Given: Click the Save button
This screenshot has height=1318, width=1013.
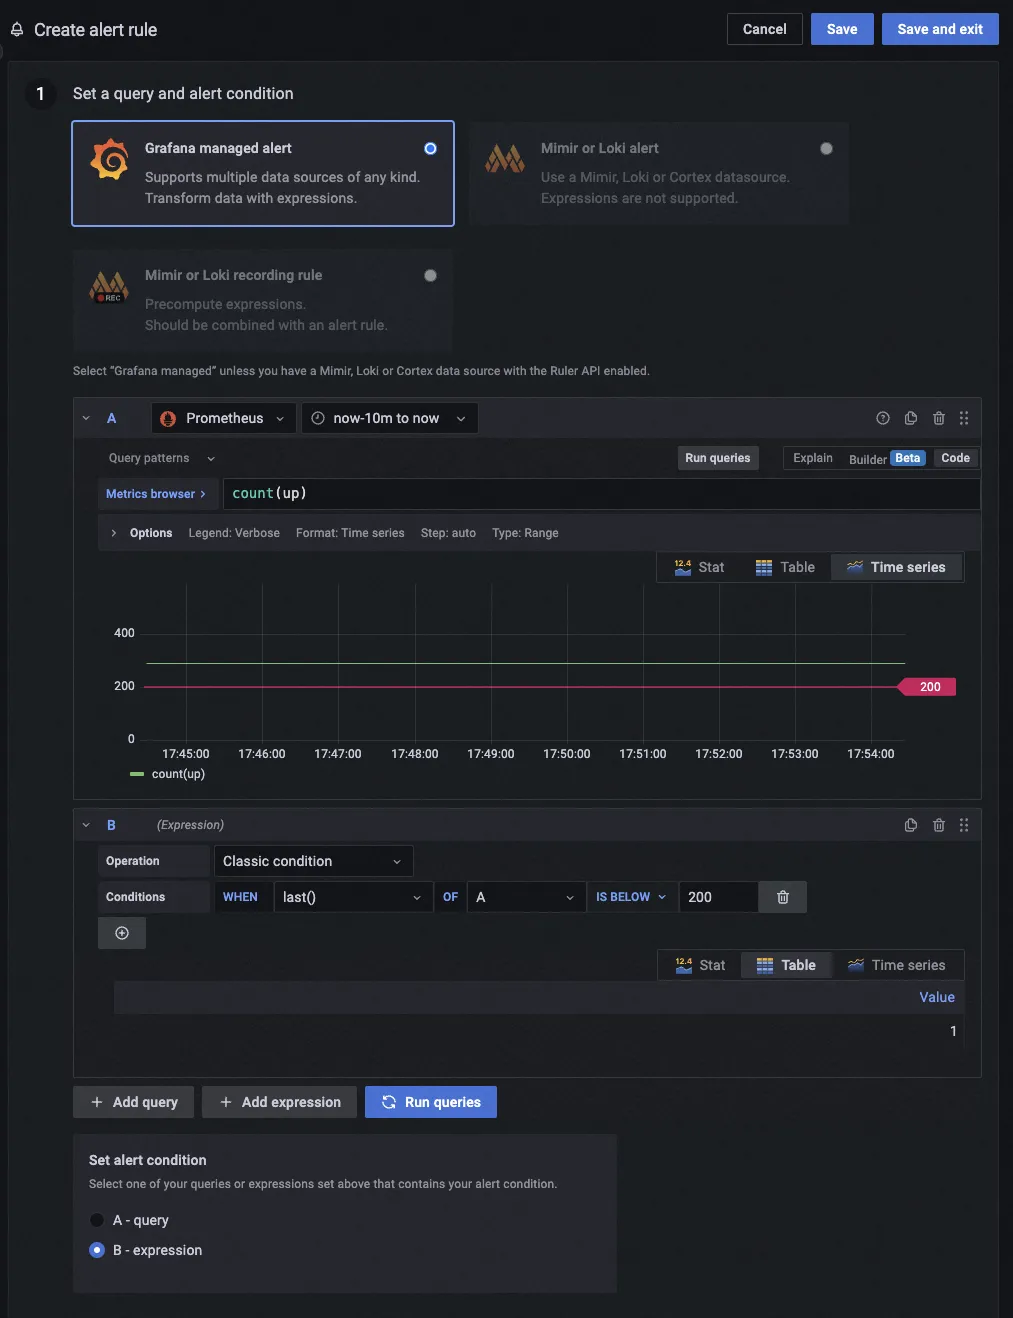Looking at the screenshot, I should pos(842,29).
